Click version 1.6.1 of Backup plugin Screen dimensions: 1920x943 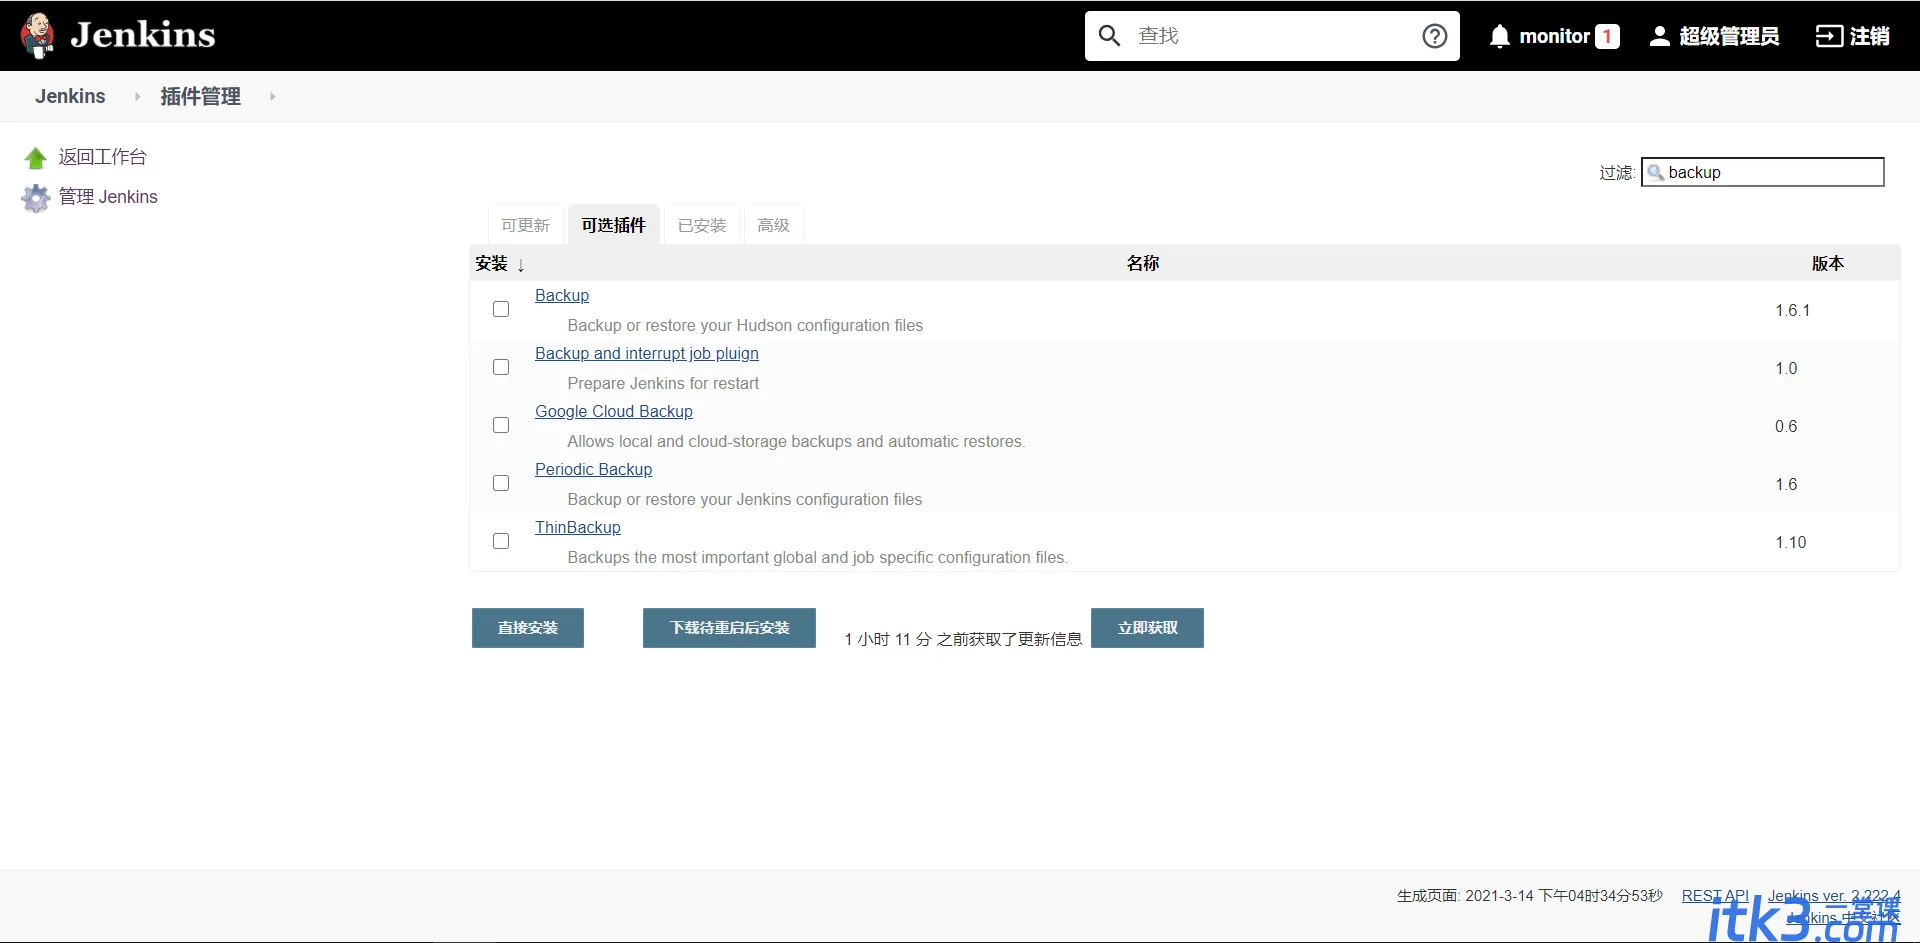click(1793, 310)
